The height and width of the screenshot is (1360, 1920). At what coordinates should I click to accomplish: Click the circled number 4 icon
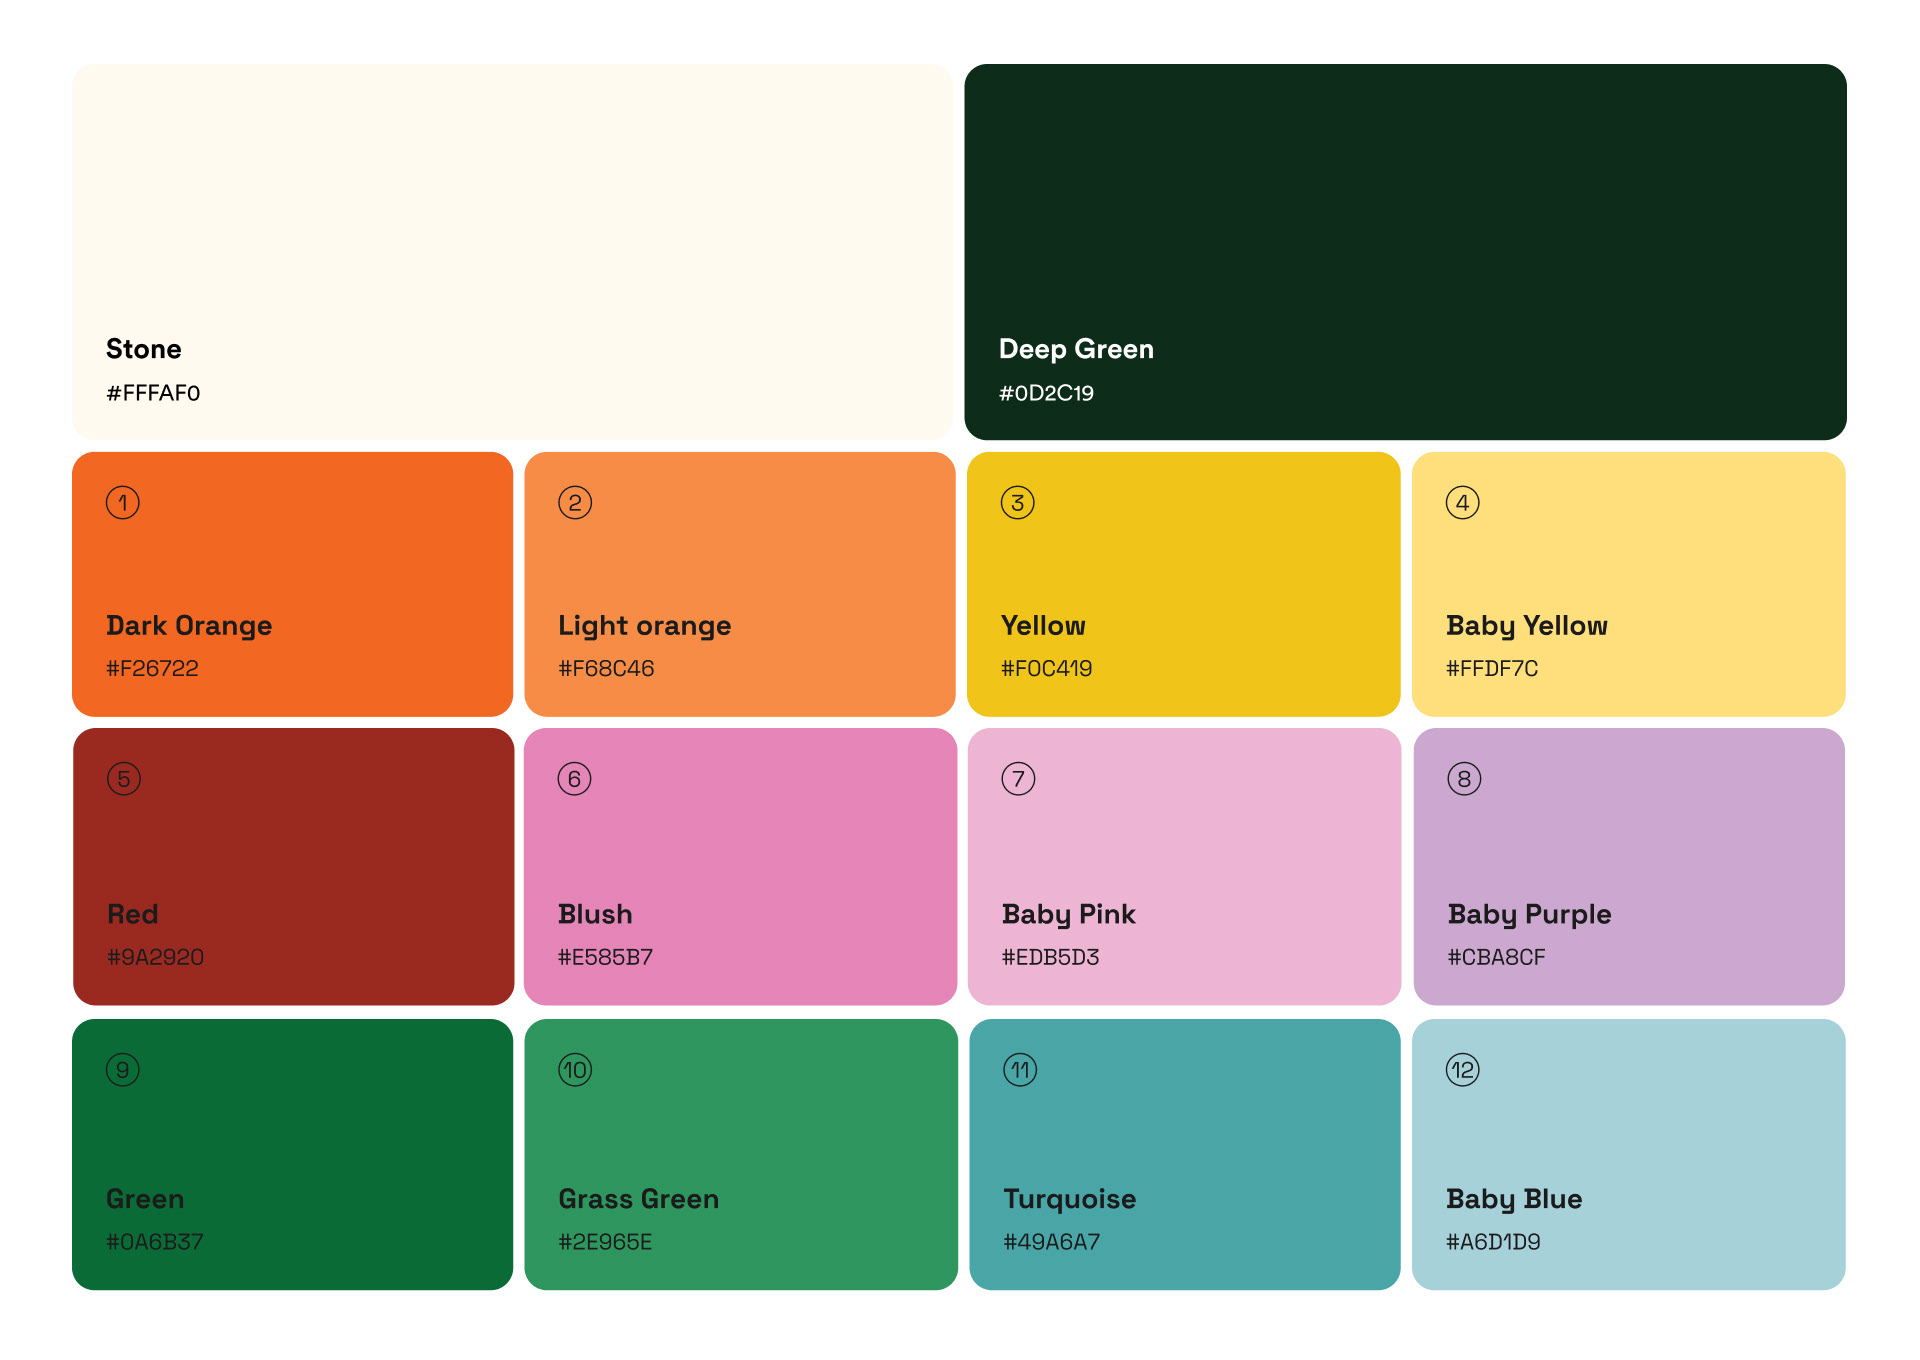(1463, 503)
